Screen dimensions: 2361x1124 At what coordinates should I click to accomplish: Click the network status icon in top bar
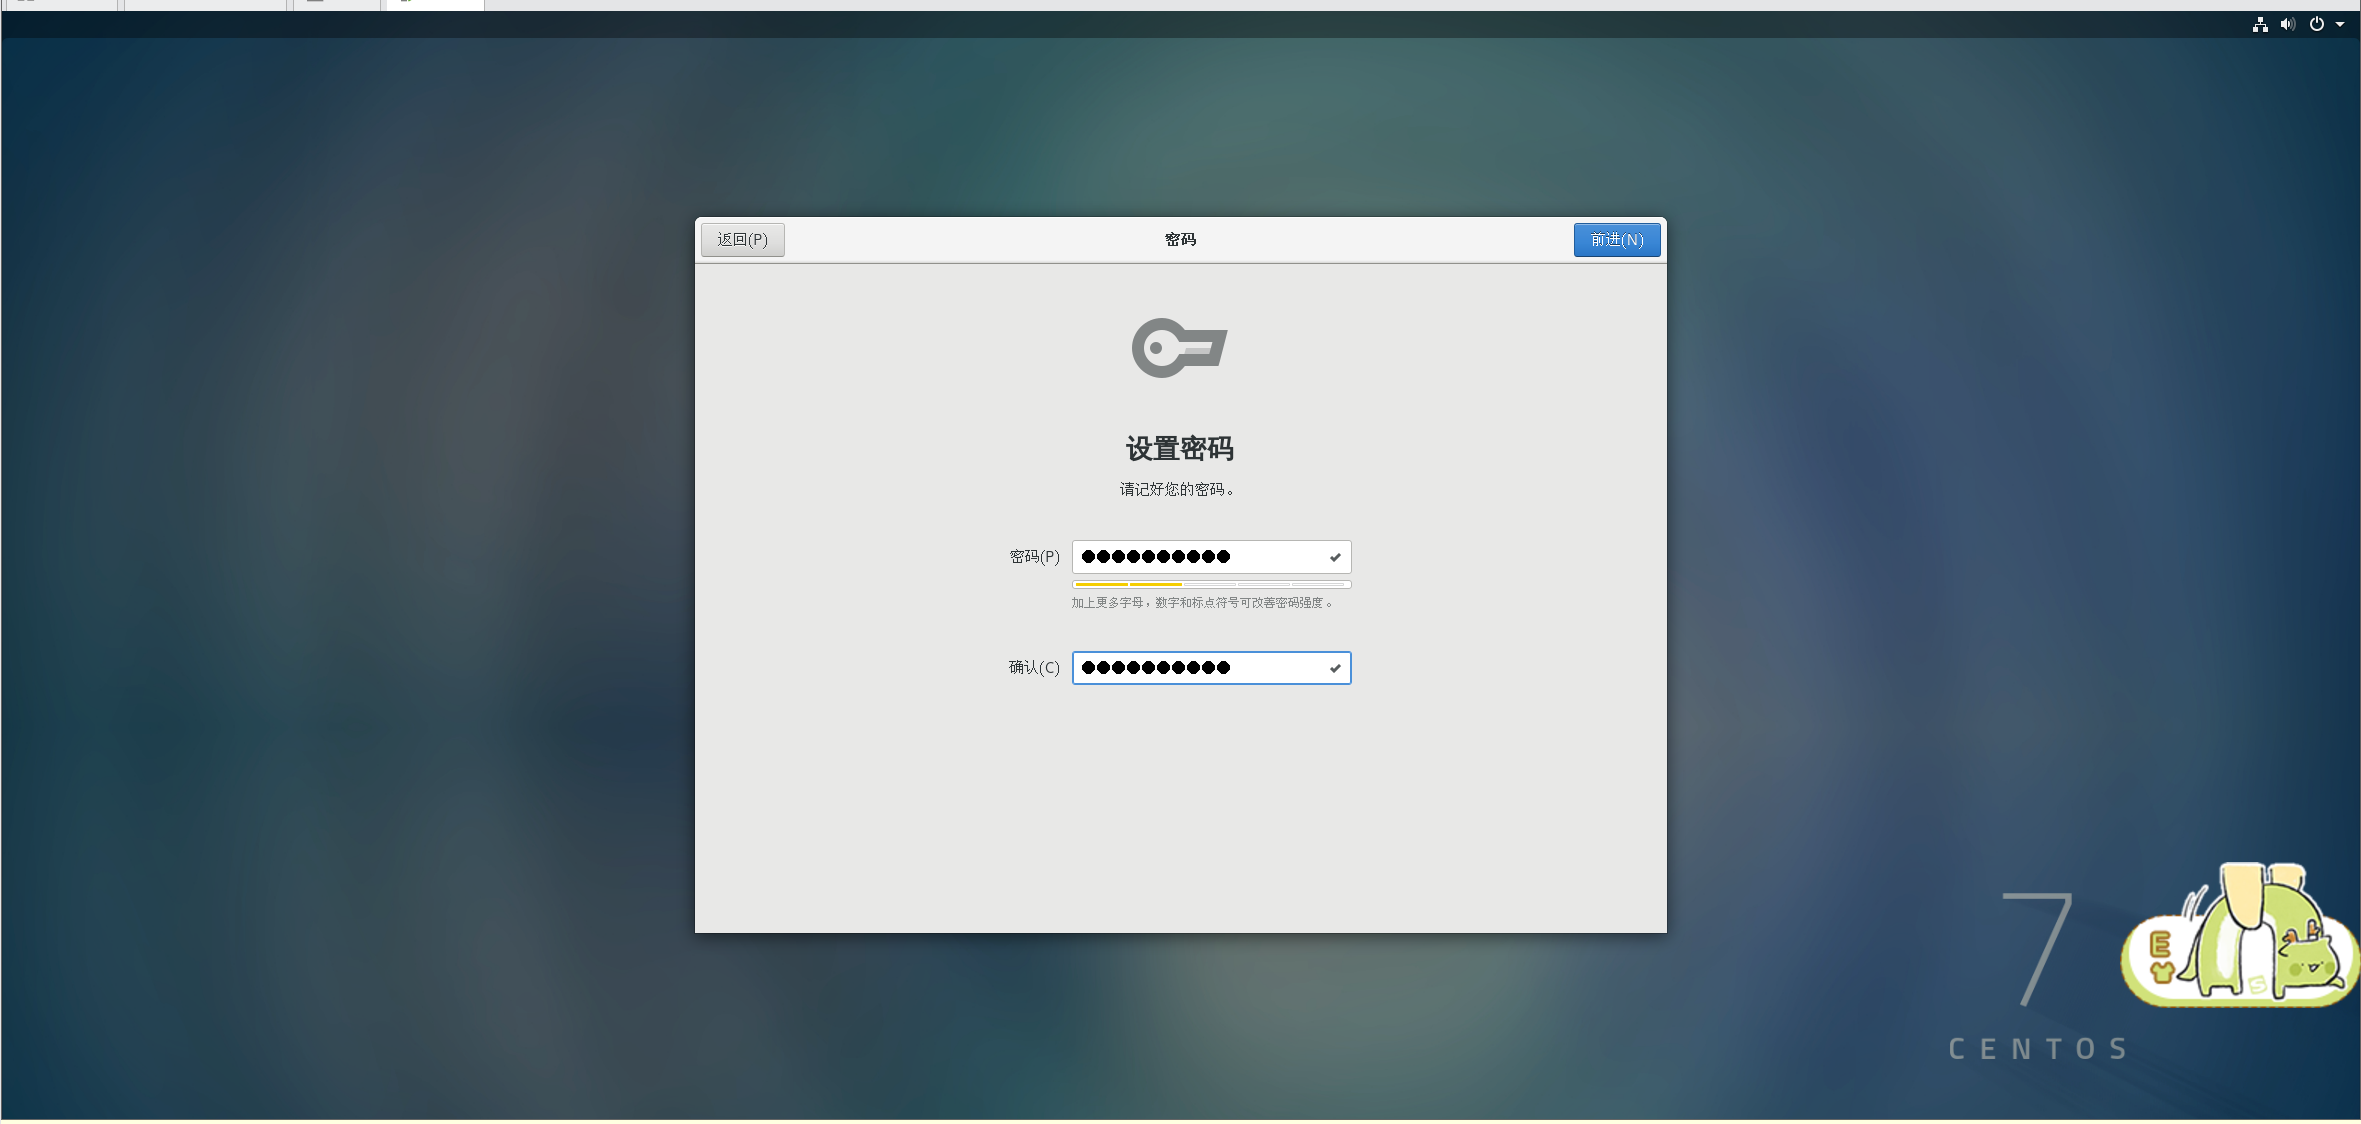coord(2260,25)
